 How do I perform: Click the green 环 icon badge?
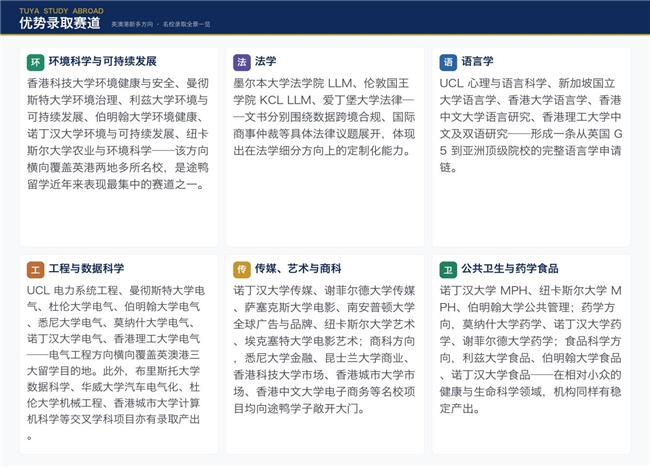click(35, 62)
